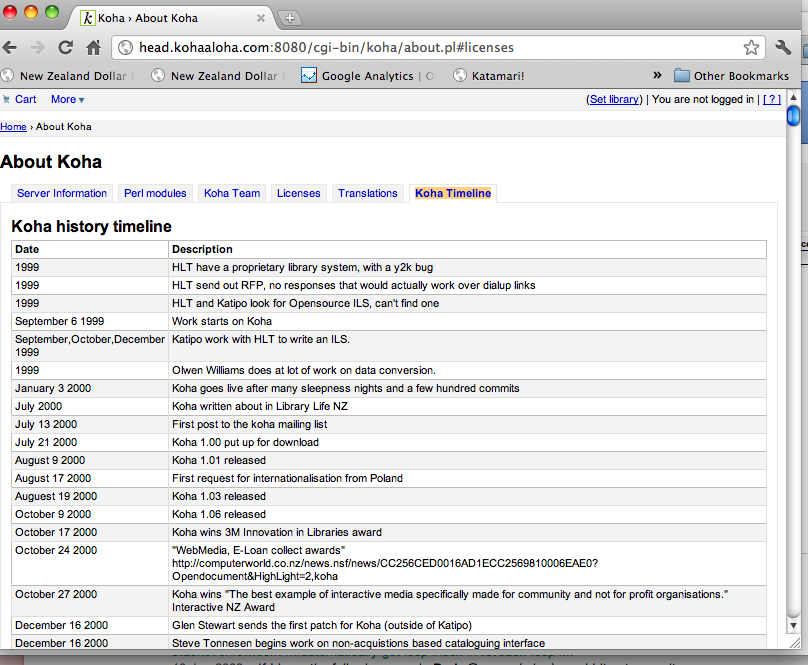
Task: Click the vertical scrollbar thumb
Action: (x=793, y=115)
